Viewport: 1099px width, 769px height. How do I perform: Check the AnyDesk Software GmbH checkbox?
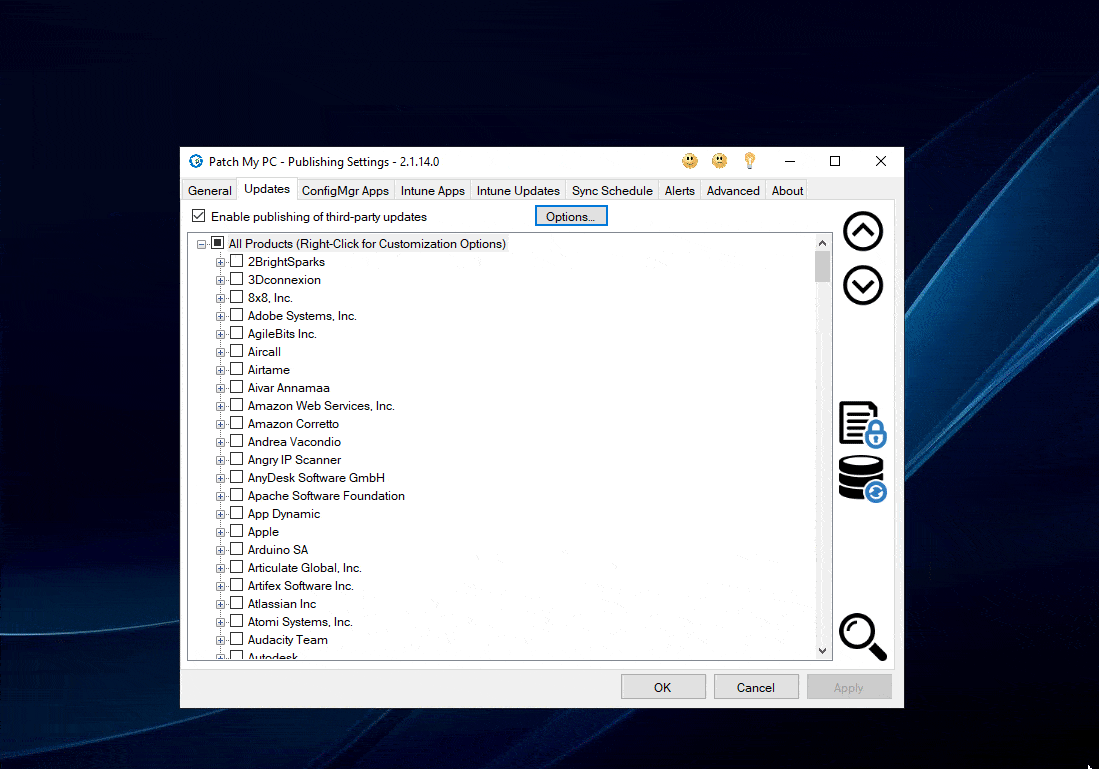point(237,477)
